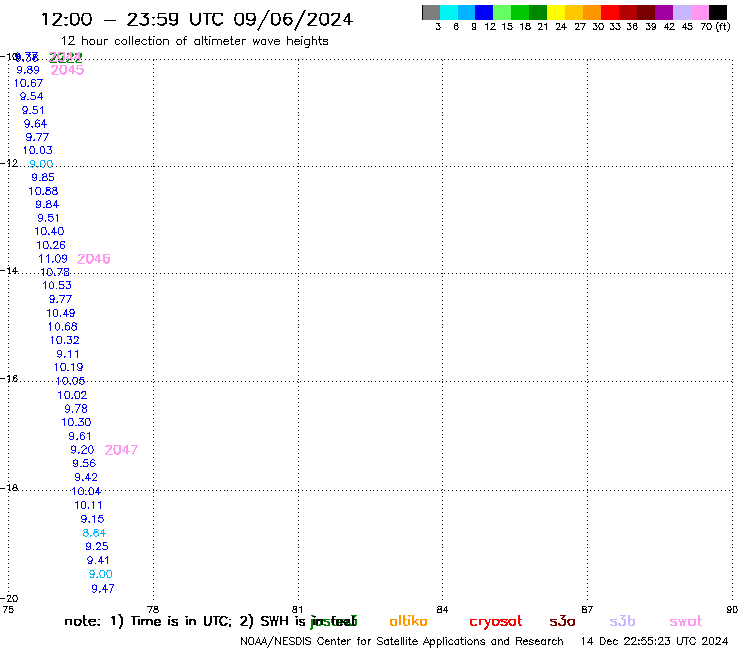Click the pink time label 2046
Screen dimensions: 740x650
pyautogui.click(x=93, y=259)
